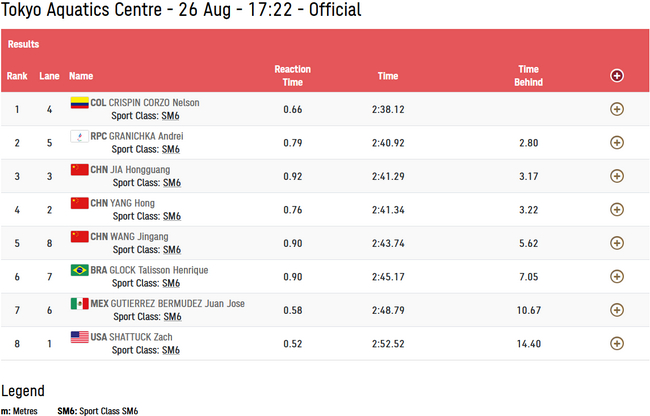Open athlete GLOCK Talisson Henrique
This screenshot has width=650, height=416.
click(159, 271)
